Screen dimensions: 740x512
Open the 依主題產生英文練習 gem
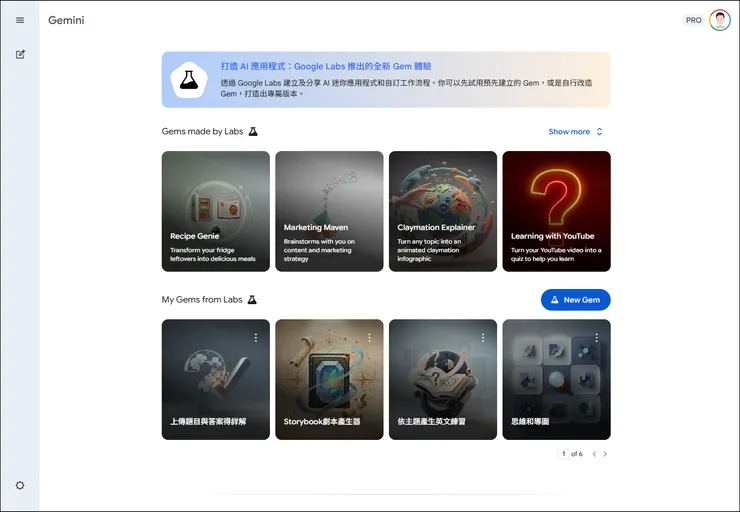click(443, 379)
